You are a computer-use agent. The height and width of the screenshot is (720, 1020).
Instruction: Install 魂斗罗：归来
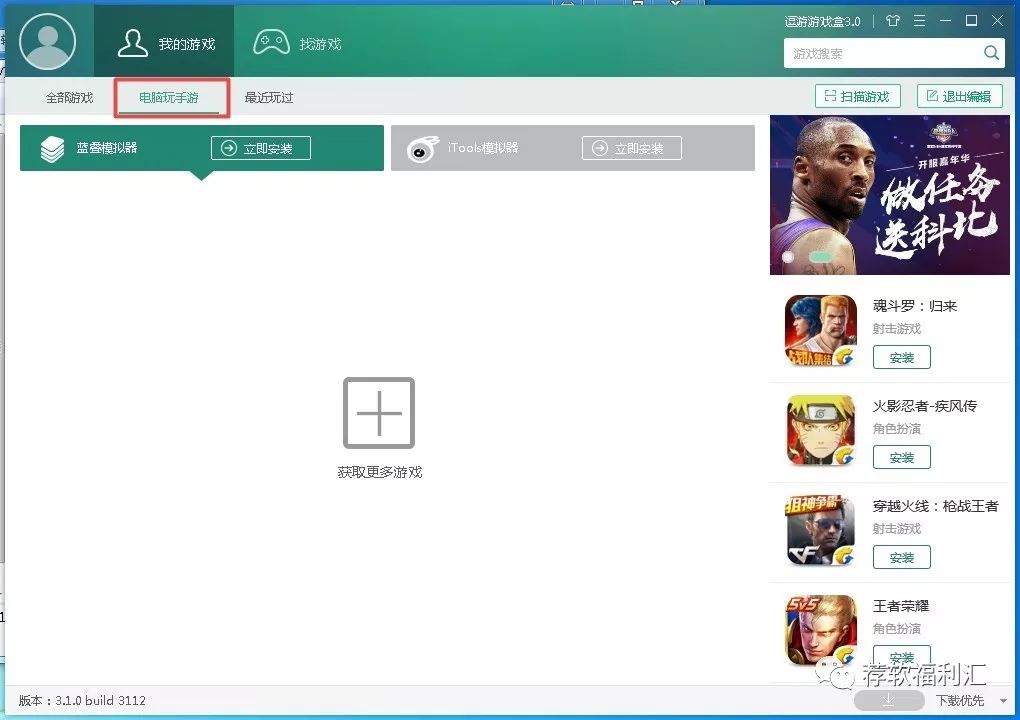tap(902, 357)
